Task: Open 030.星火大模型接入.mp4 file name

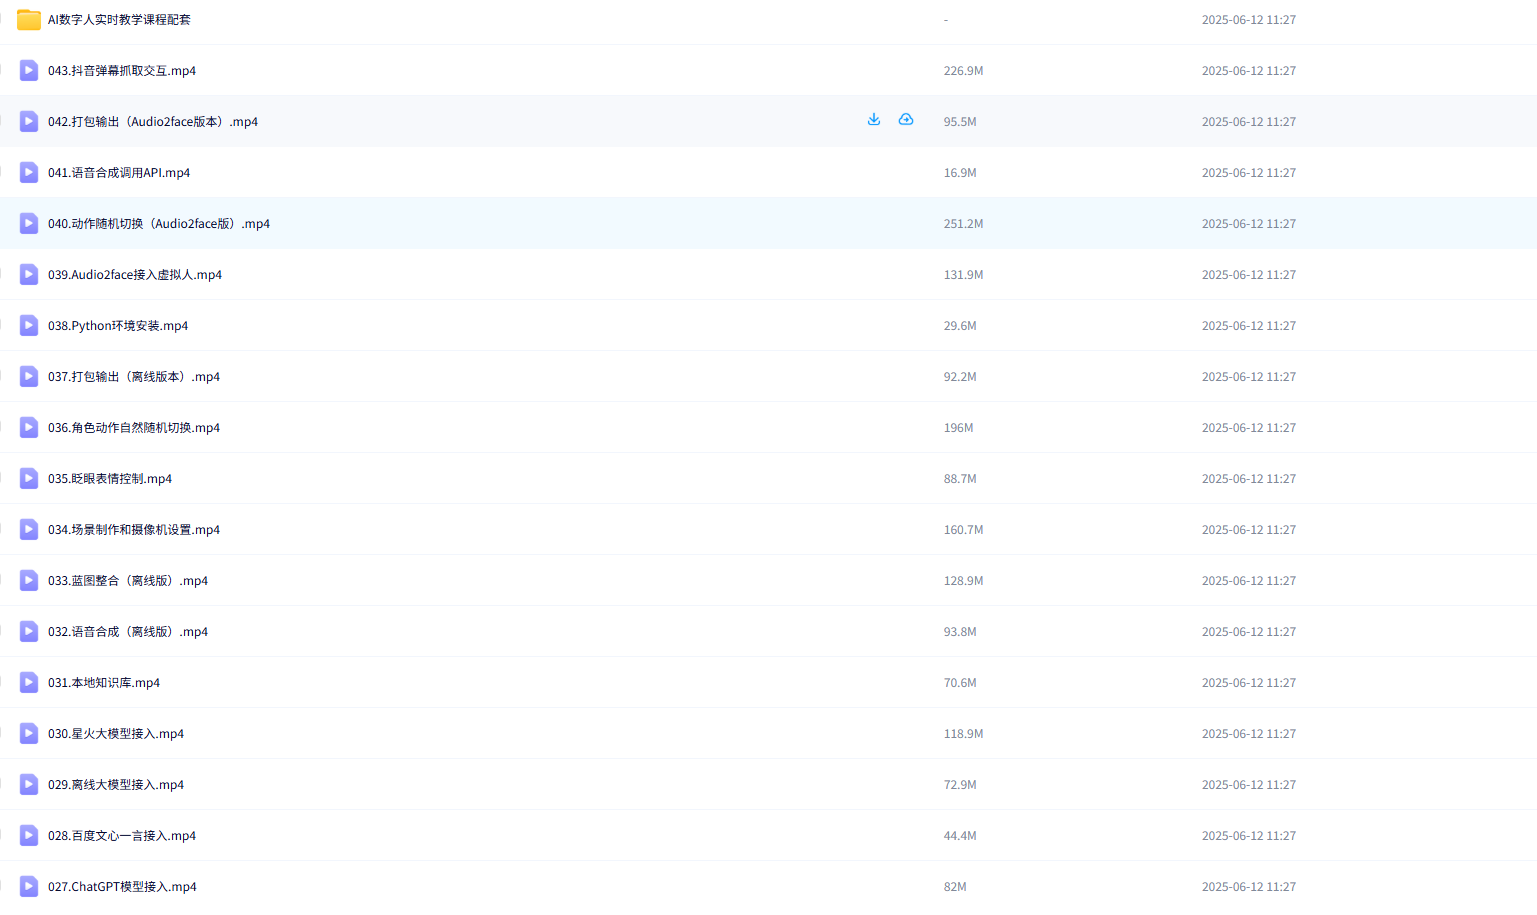Action: click(116, 734)
